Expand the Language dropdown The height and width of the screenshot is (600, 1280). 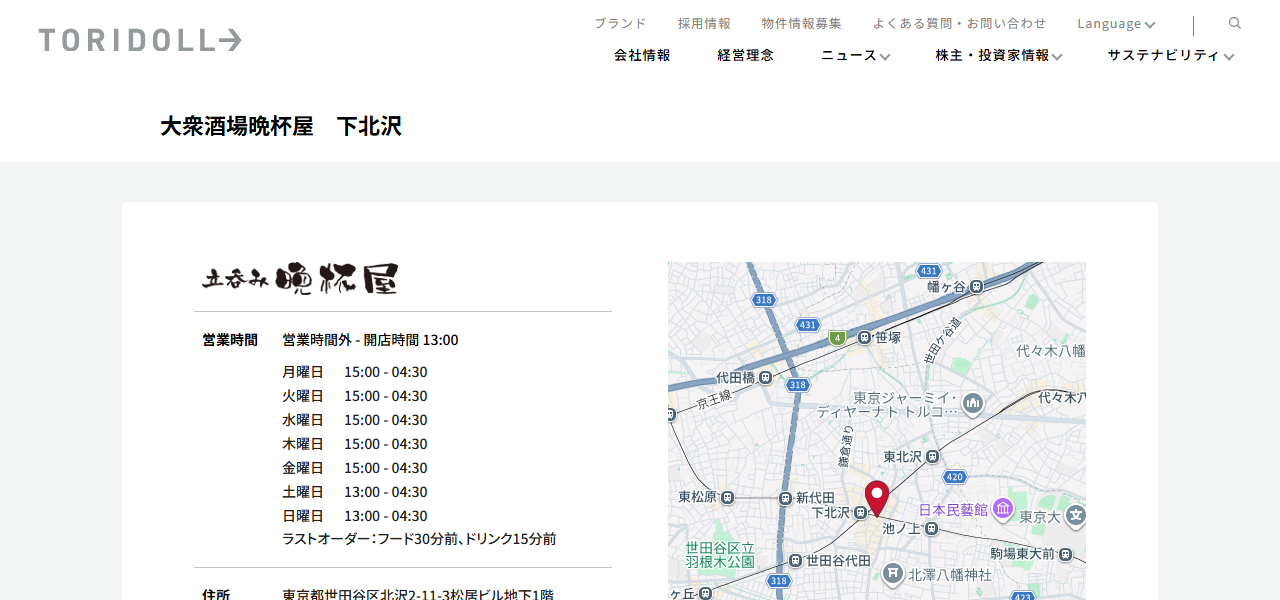(x=1116, y=23)
